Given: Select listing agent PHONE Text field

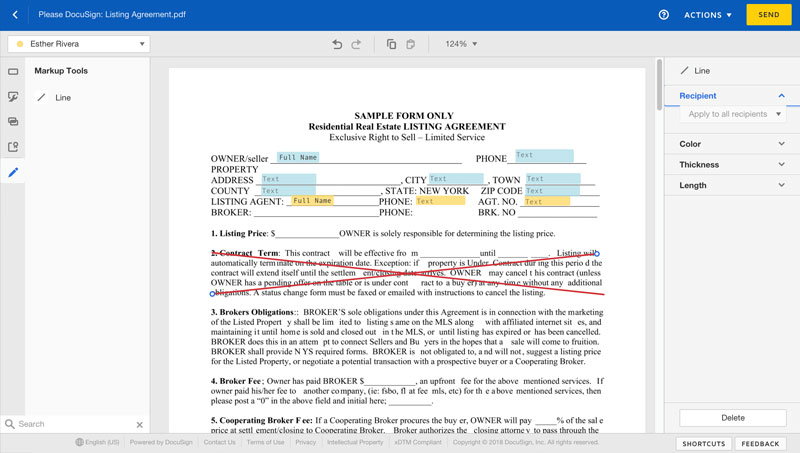Looking at the screenshot, I should [x=440, y=201].
